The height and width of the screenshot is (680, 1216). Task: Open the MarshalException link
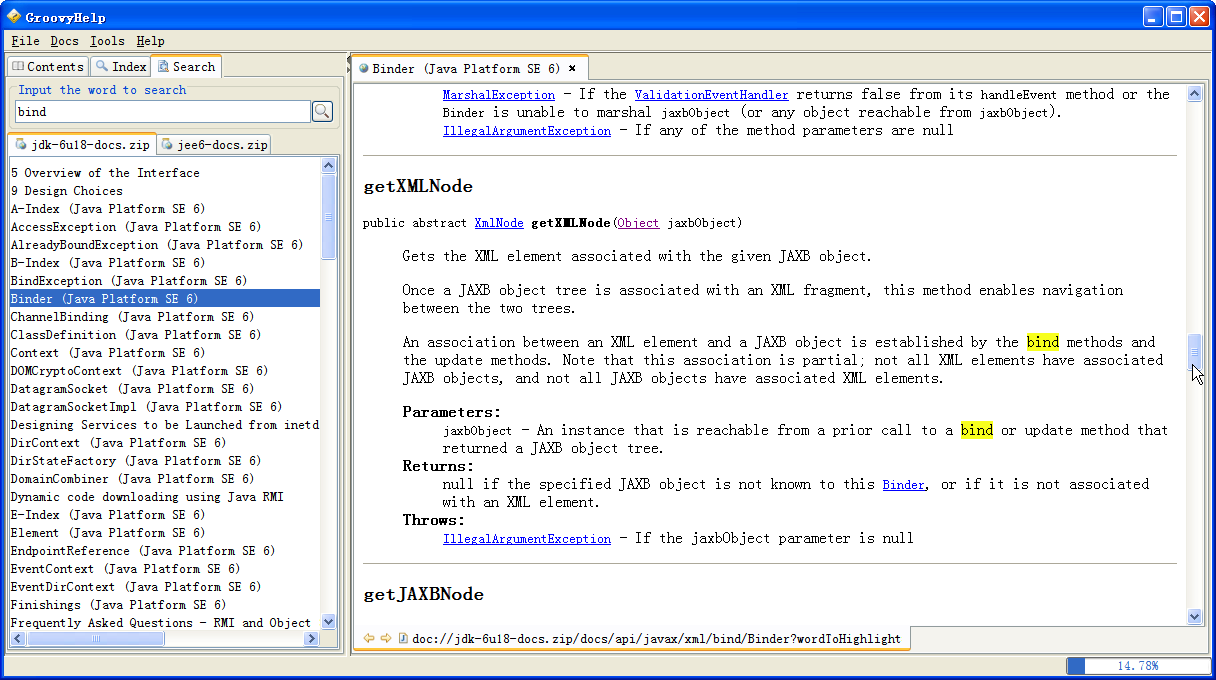coord(499,94)
